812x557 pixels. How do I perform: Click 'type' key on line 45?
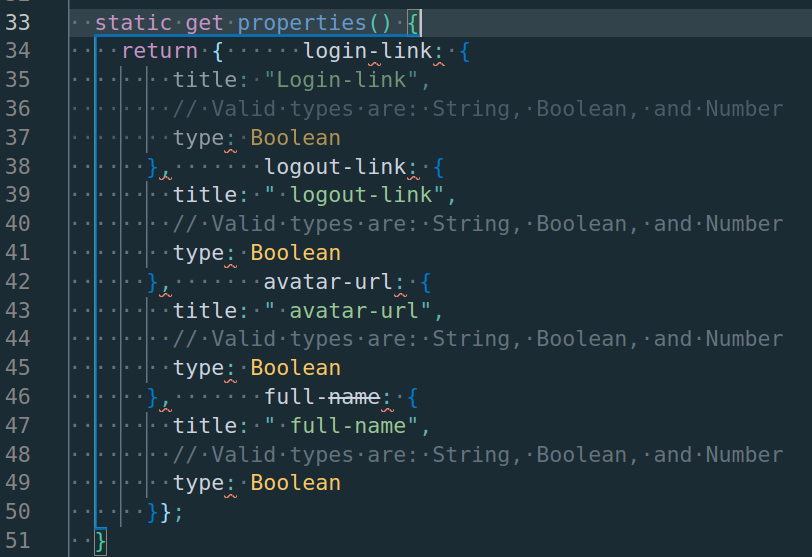199,369
